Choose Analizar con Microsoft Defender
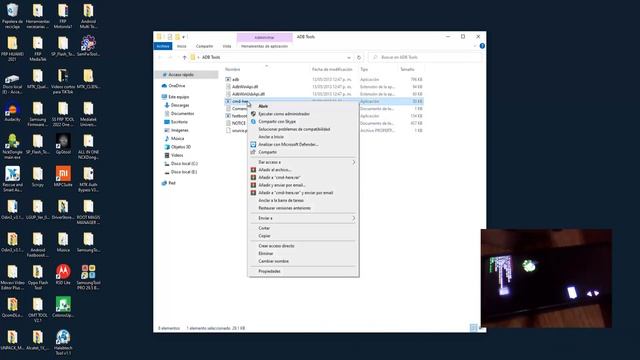 coord(303,144)
